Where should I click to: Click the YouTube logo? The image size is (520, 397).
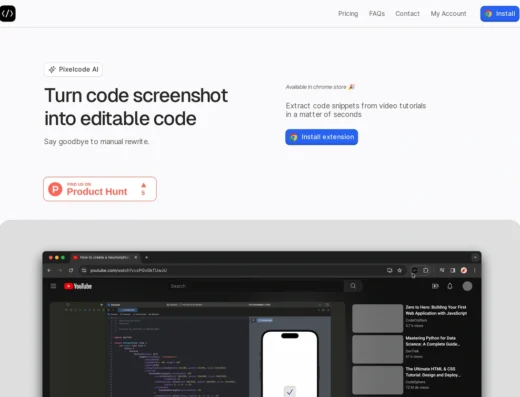point(78,286)
